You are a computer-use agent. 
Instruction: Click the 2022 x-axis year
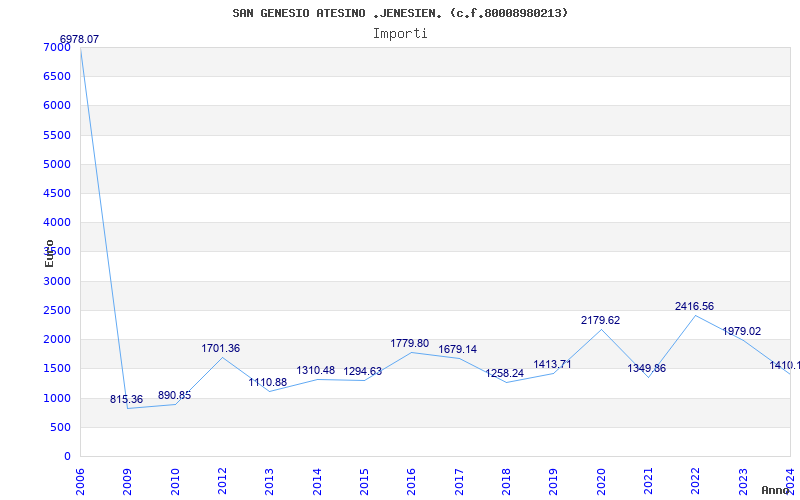tap(696, 481)
